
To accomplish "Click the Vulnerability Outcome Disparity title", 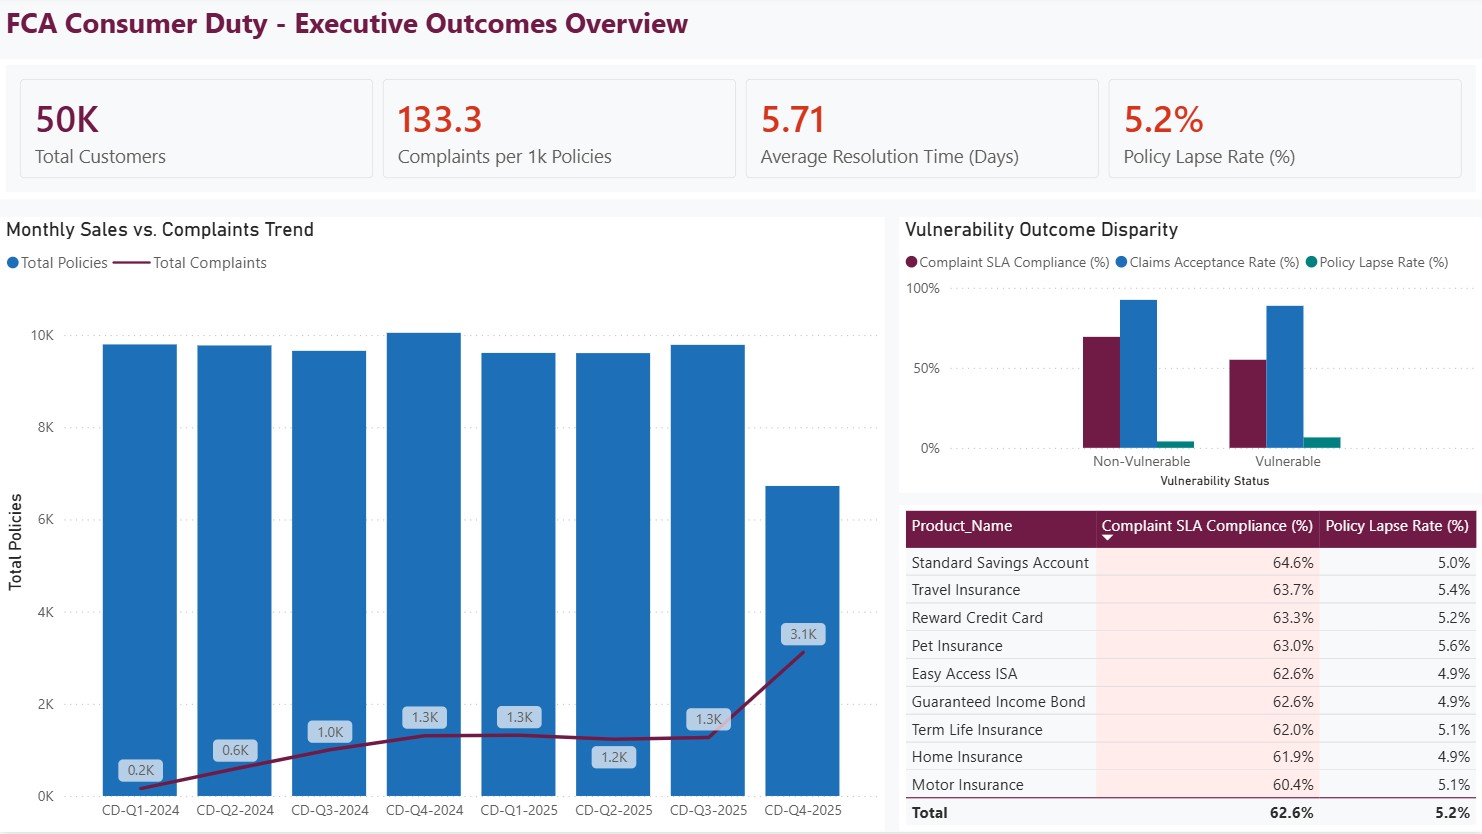I will (1041, 229).
